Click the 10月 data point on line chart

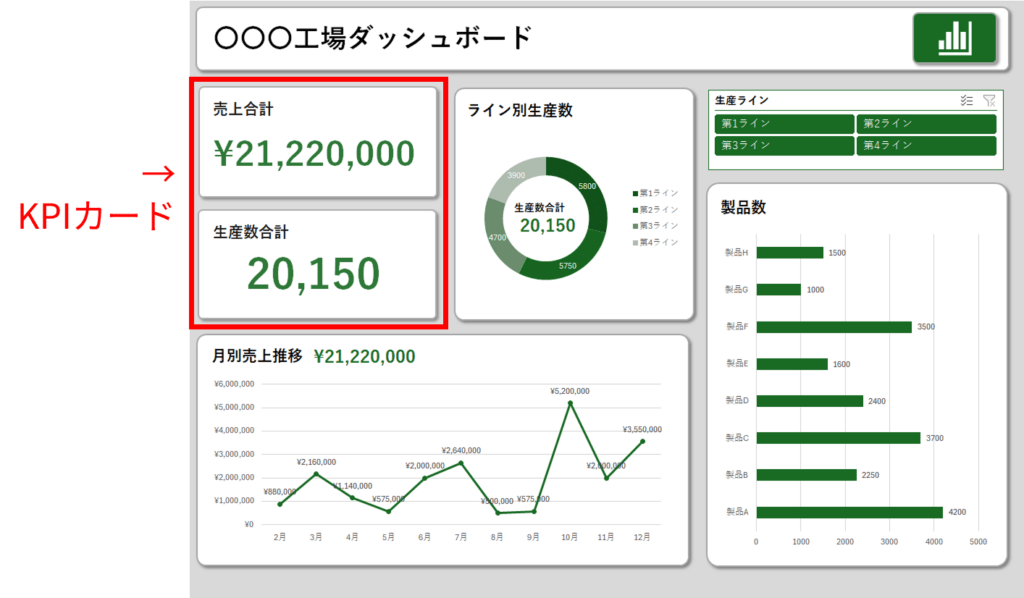(x=570, y=403)
